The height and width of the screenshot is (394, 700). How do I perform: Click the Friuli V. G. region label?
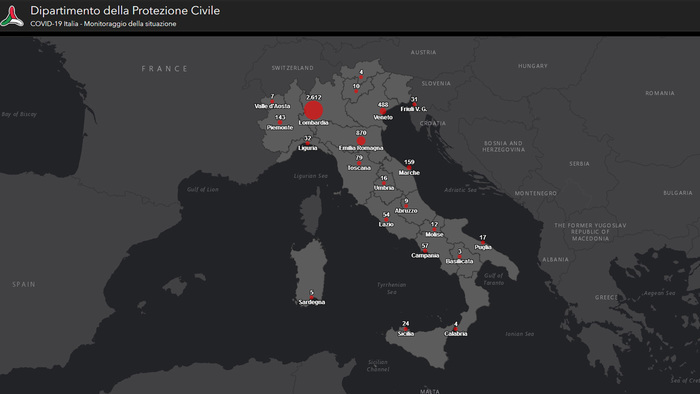click(x=413, y=109)
